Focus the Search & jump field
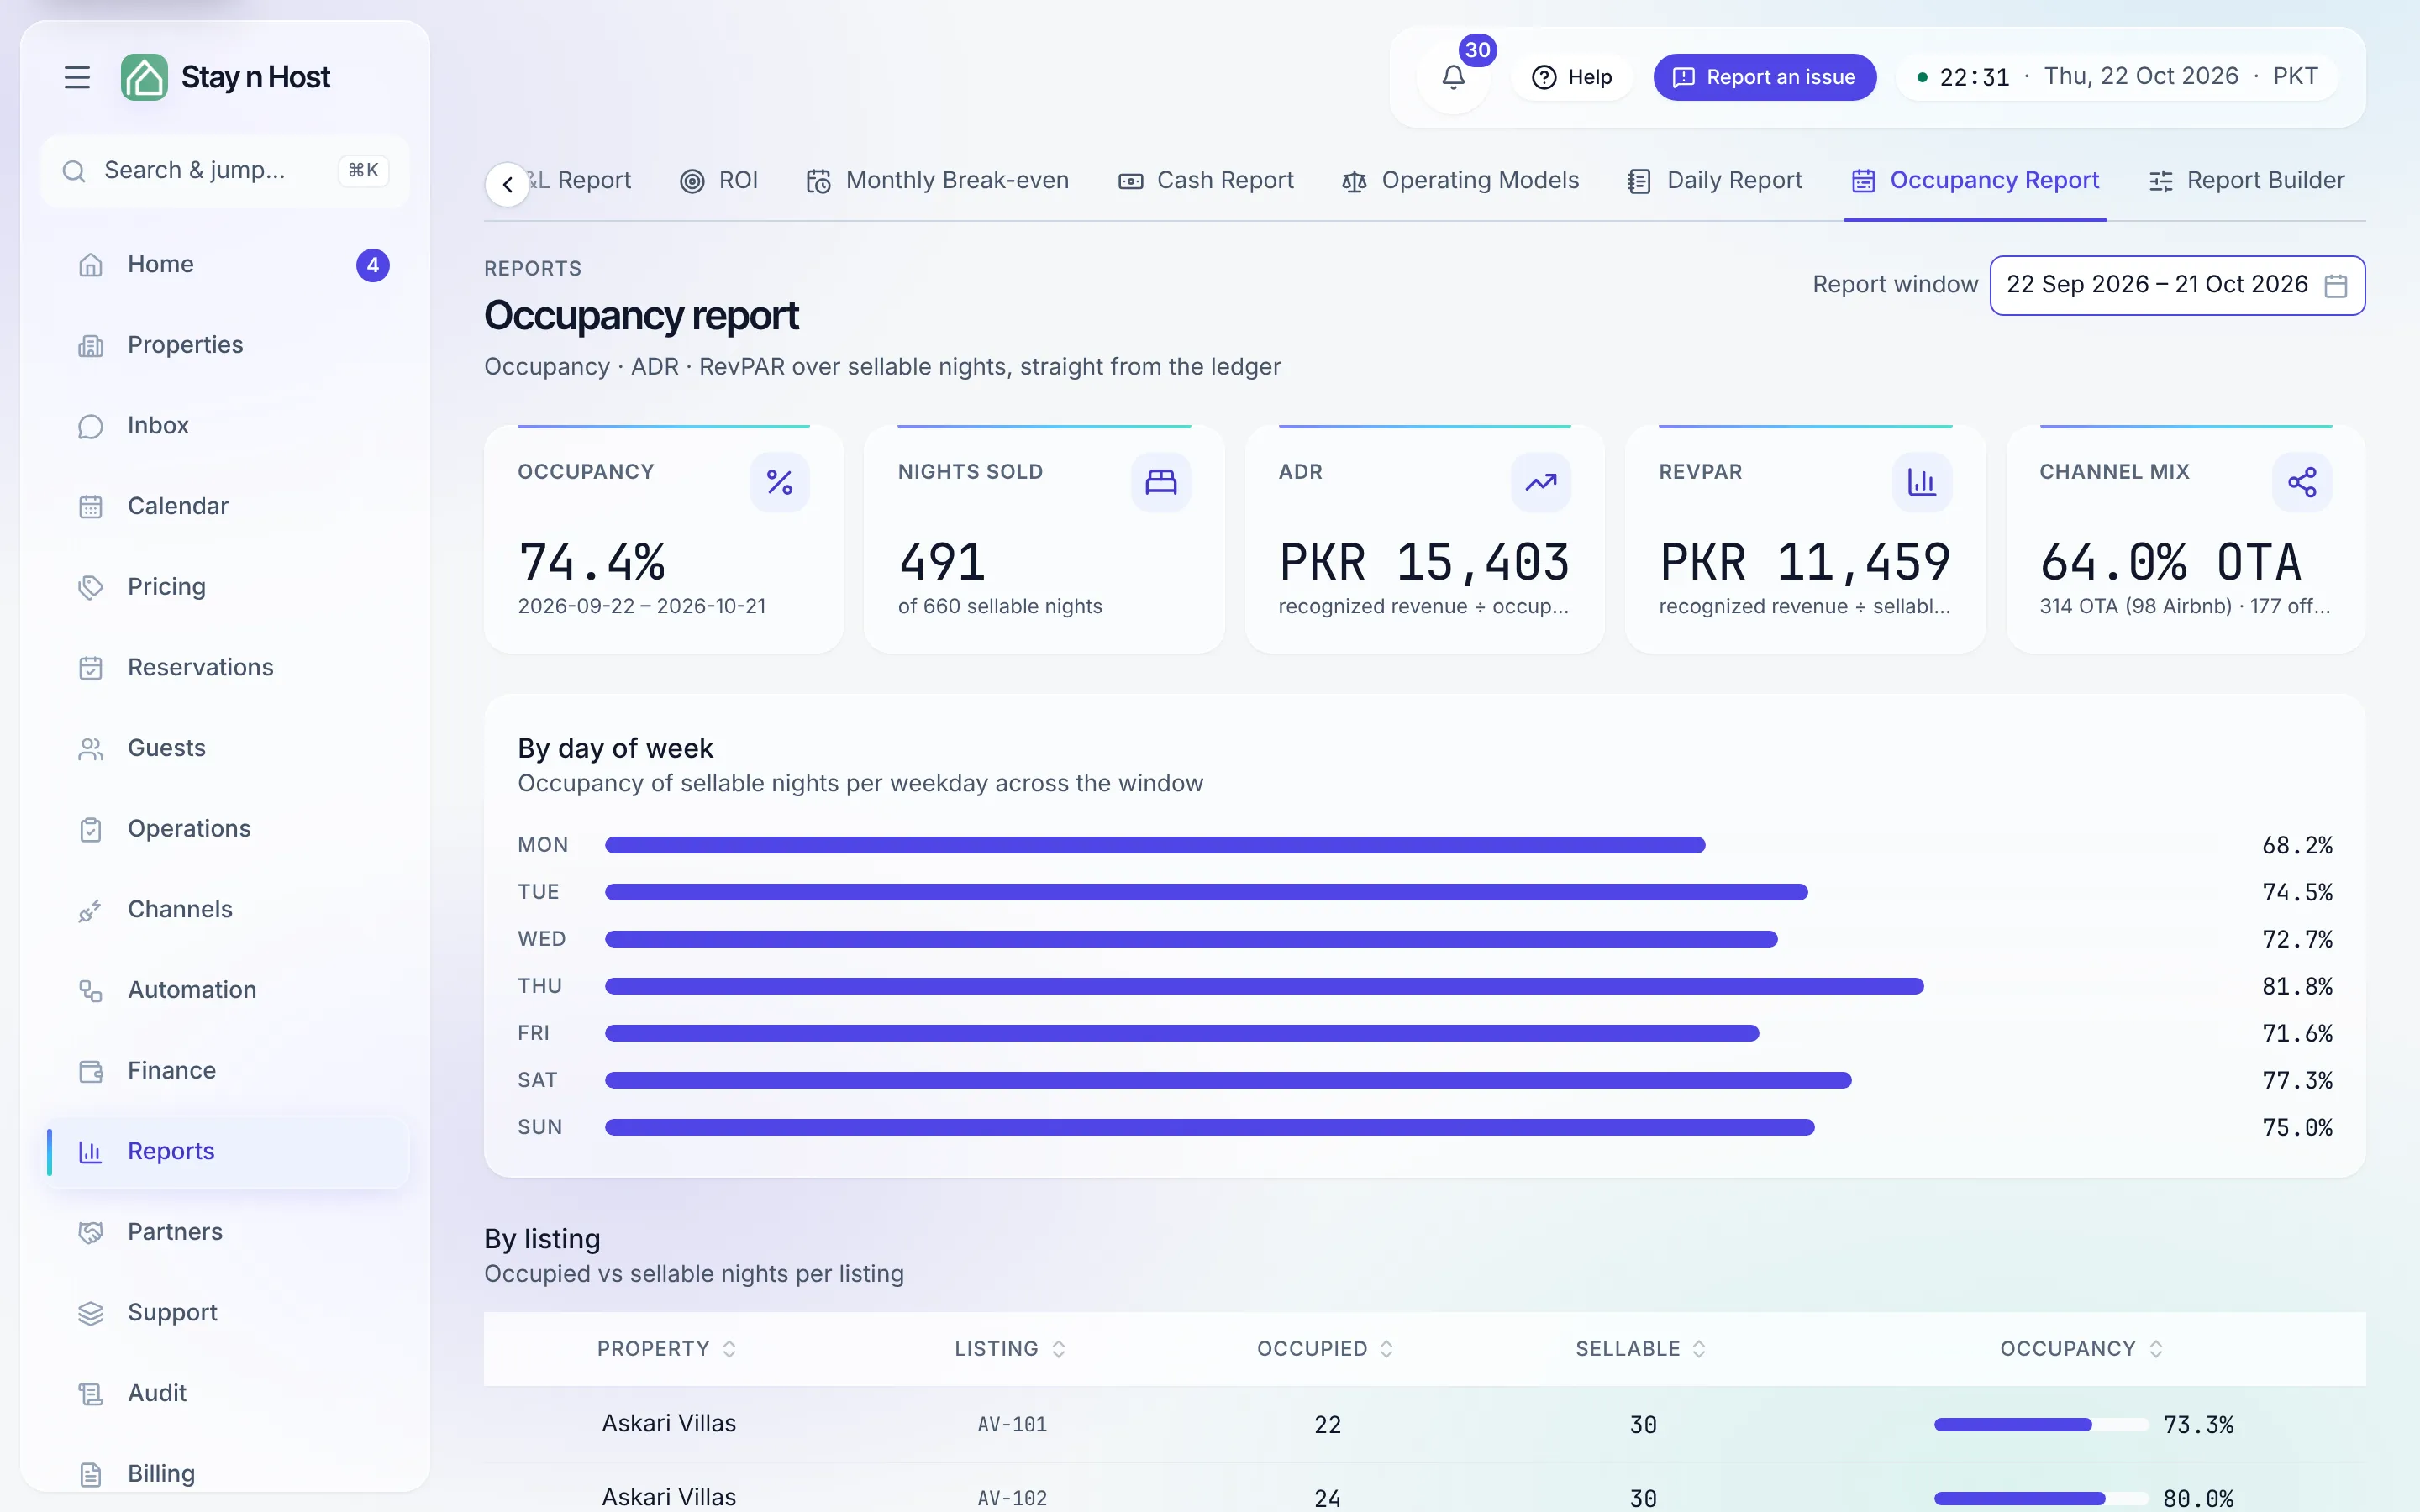 (x=226, y=171)
